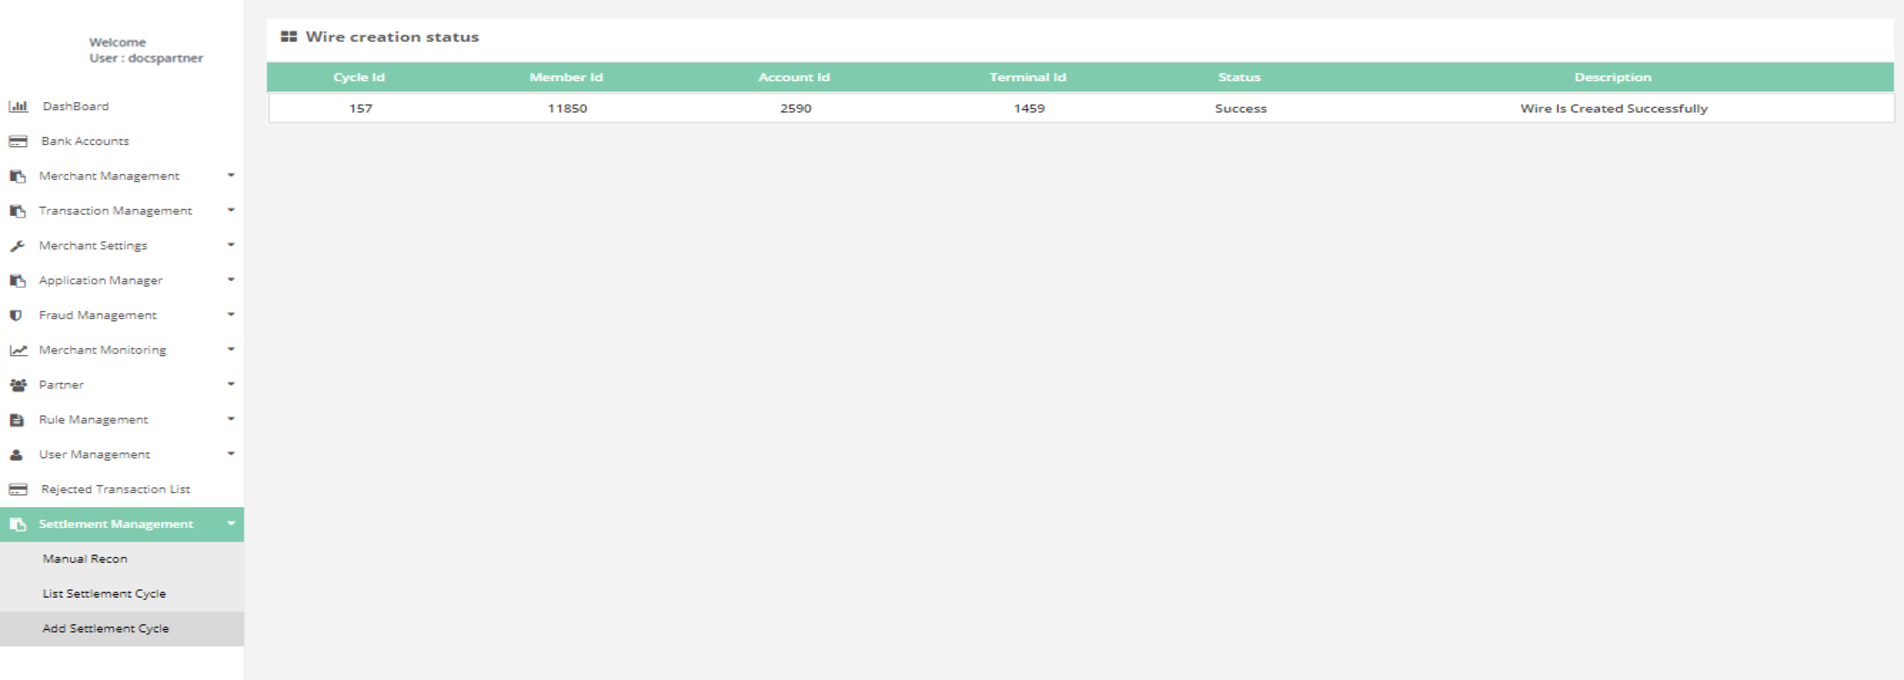Open List Settlement Cycle submenu item
The height and width of the screenshot is (680, 1904).
tap(104, 594)
